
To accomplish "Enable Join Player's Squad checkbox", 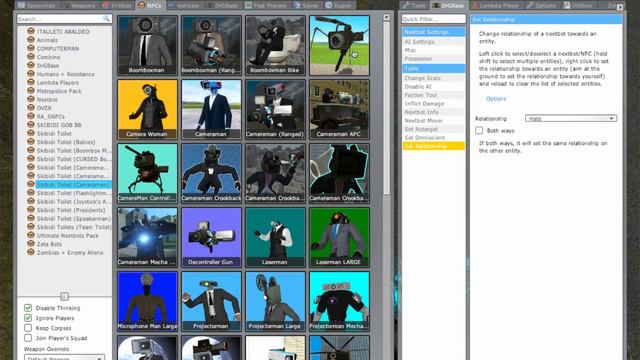I will [28, 338].
